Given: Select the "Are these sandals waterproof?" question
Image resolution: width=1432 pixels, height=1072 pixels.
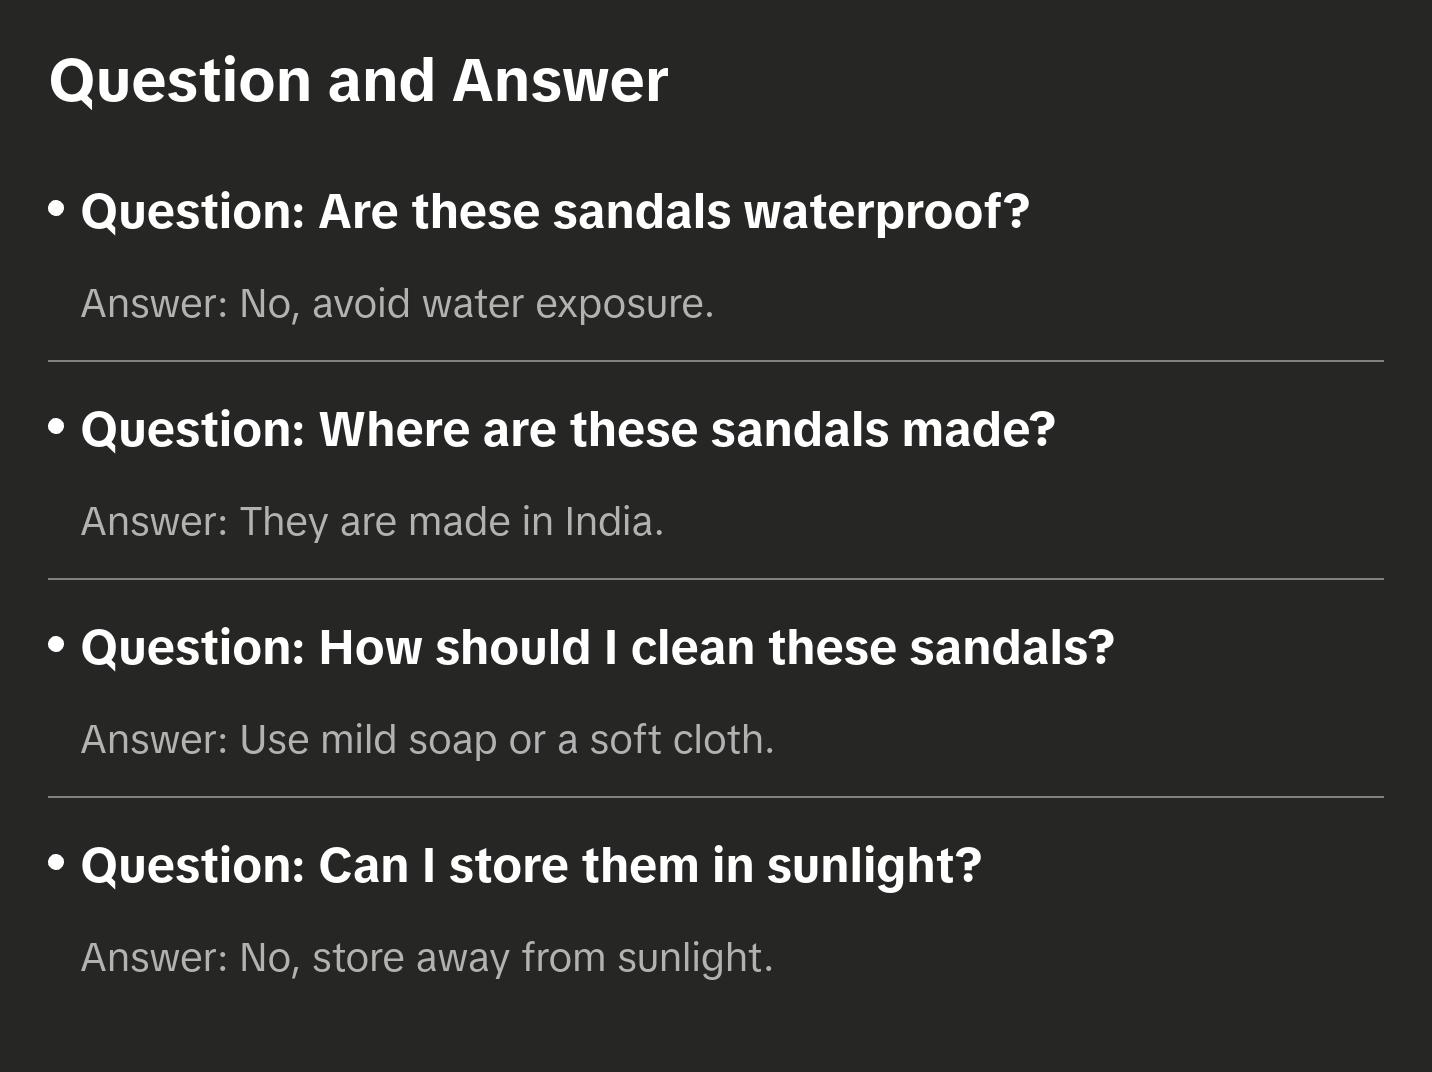Looking at the screenshot, I should tap(555, 212).
